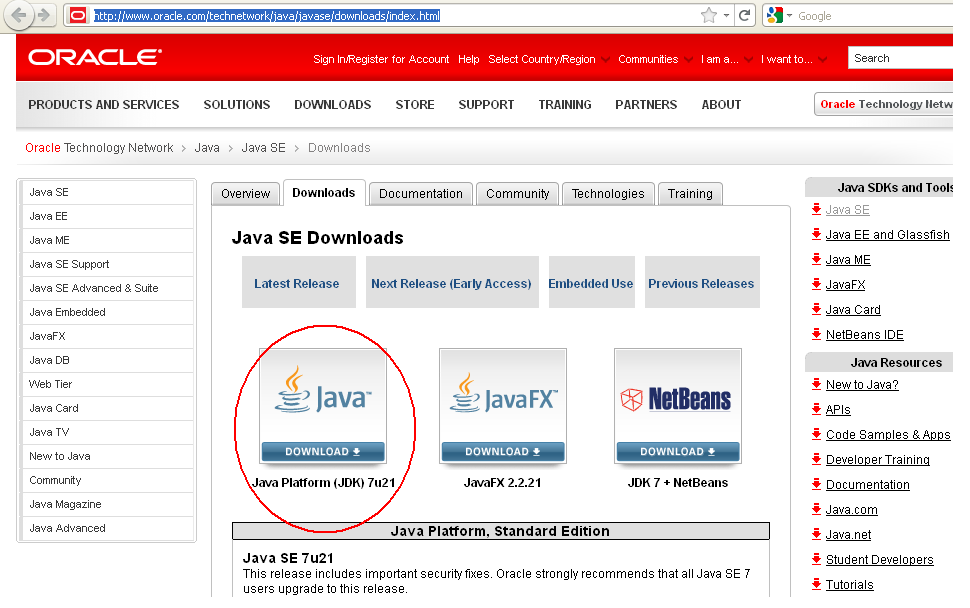Screen dimensions: 970x608
Task: Reload the page with the refresh icon
Action: [744, 15]
